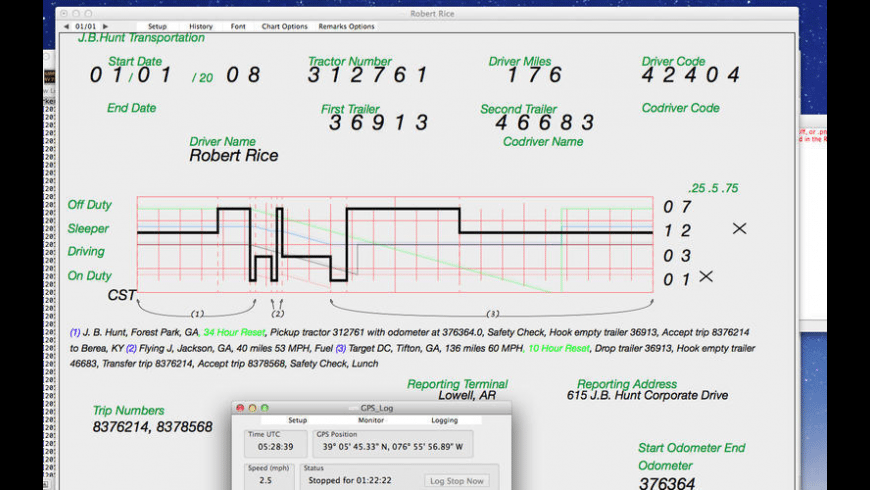Click the Log Stop Now button
This screenshot has height=490, width=870.
pos(457,481)
